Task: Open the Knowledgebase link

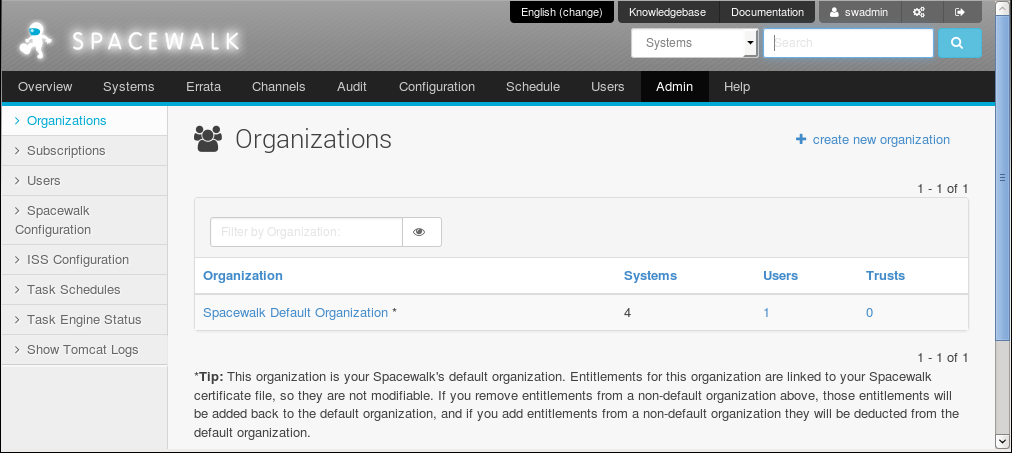Action: click(x=667, y=12)
